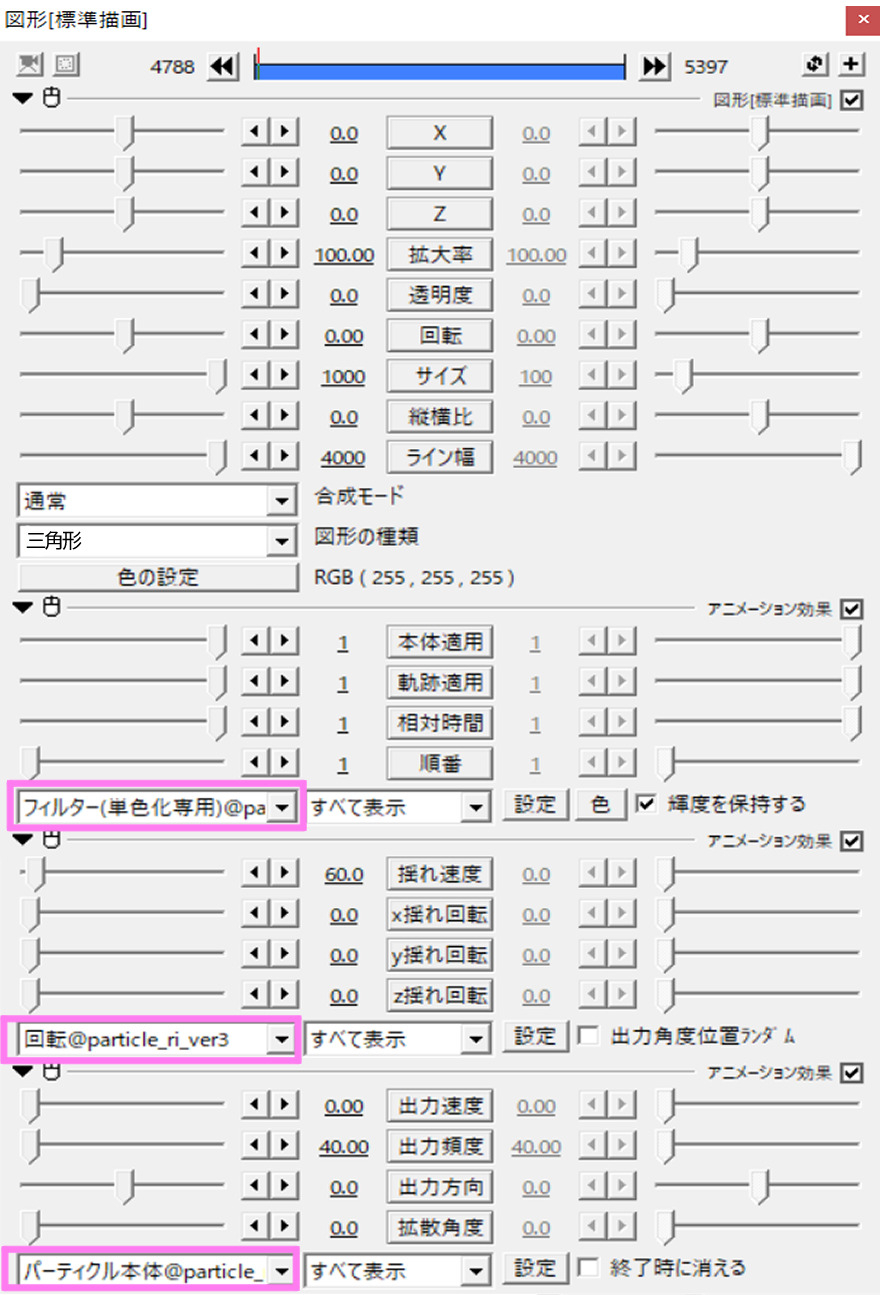Close the 図形[標準描画] window
The height and width of the screenshot is (1295, 880).
861,19
